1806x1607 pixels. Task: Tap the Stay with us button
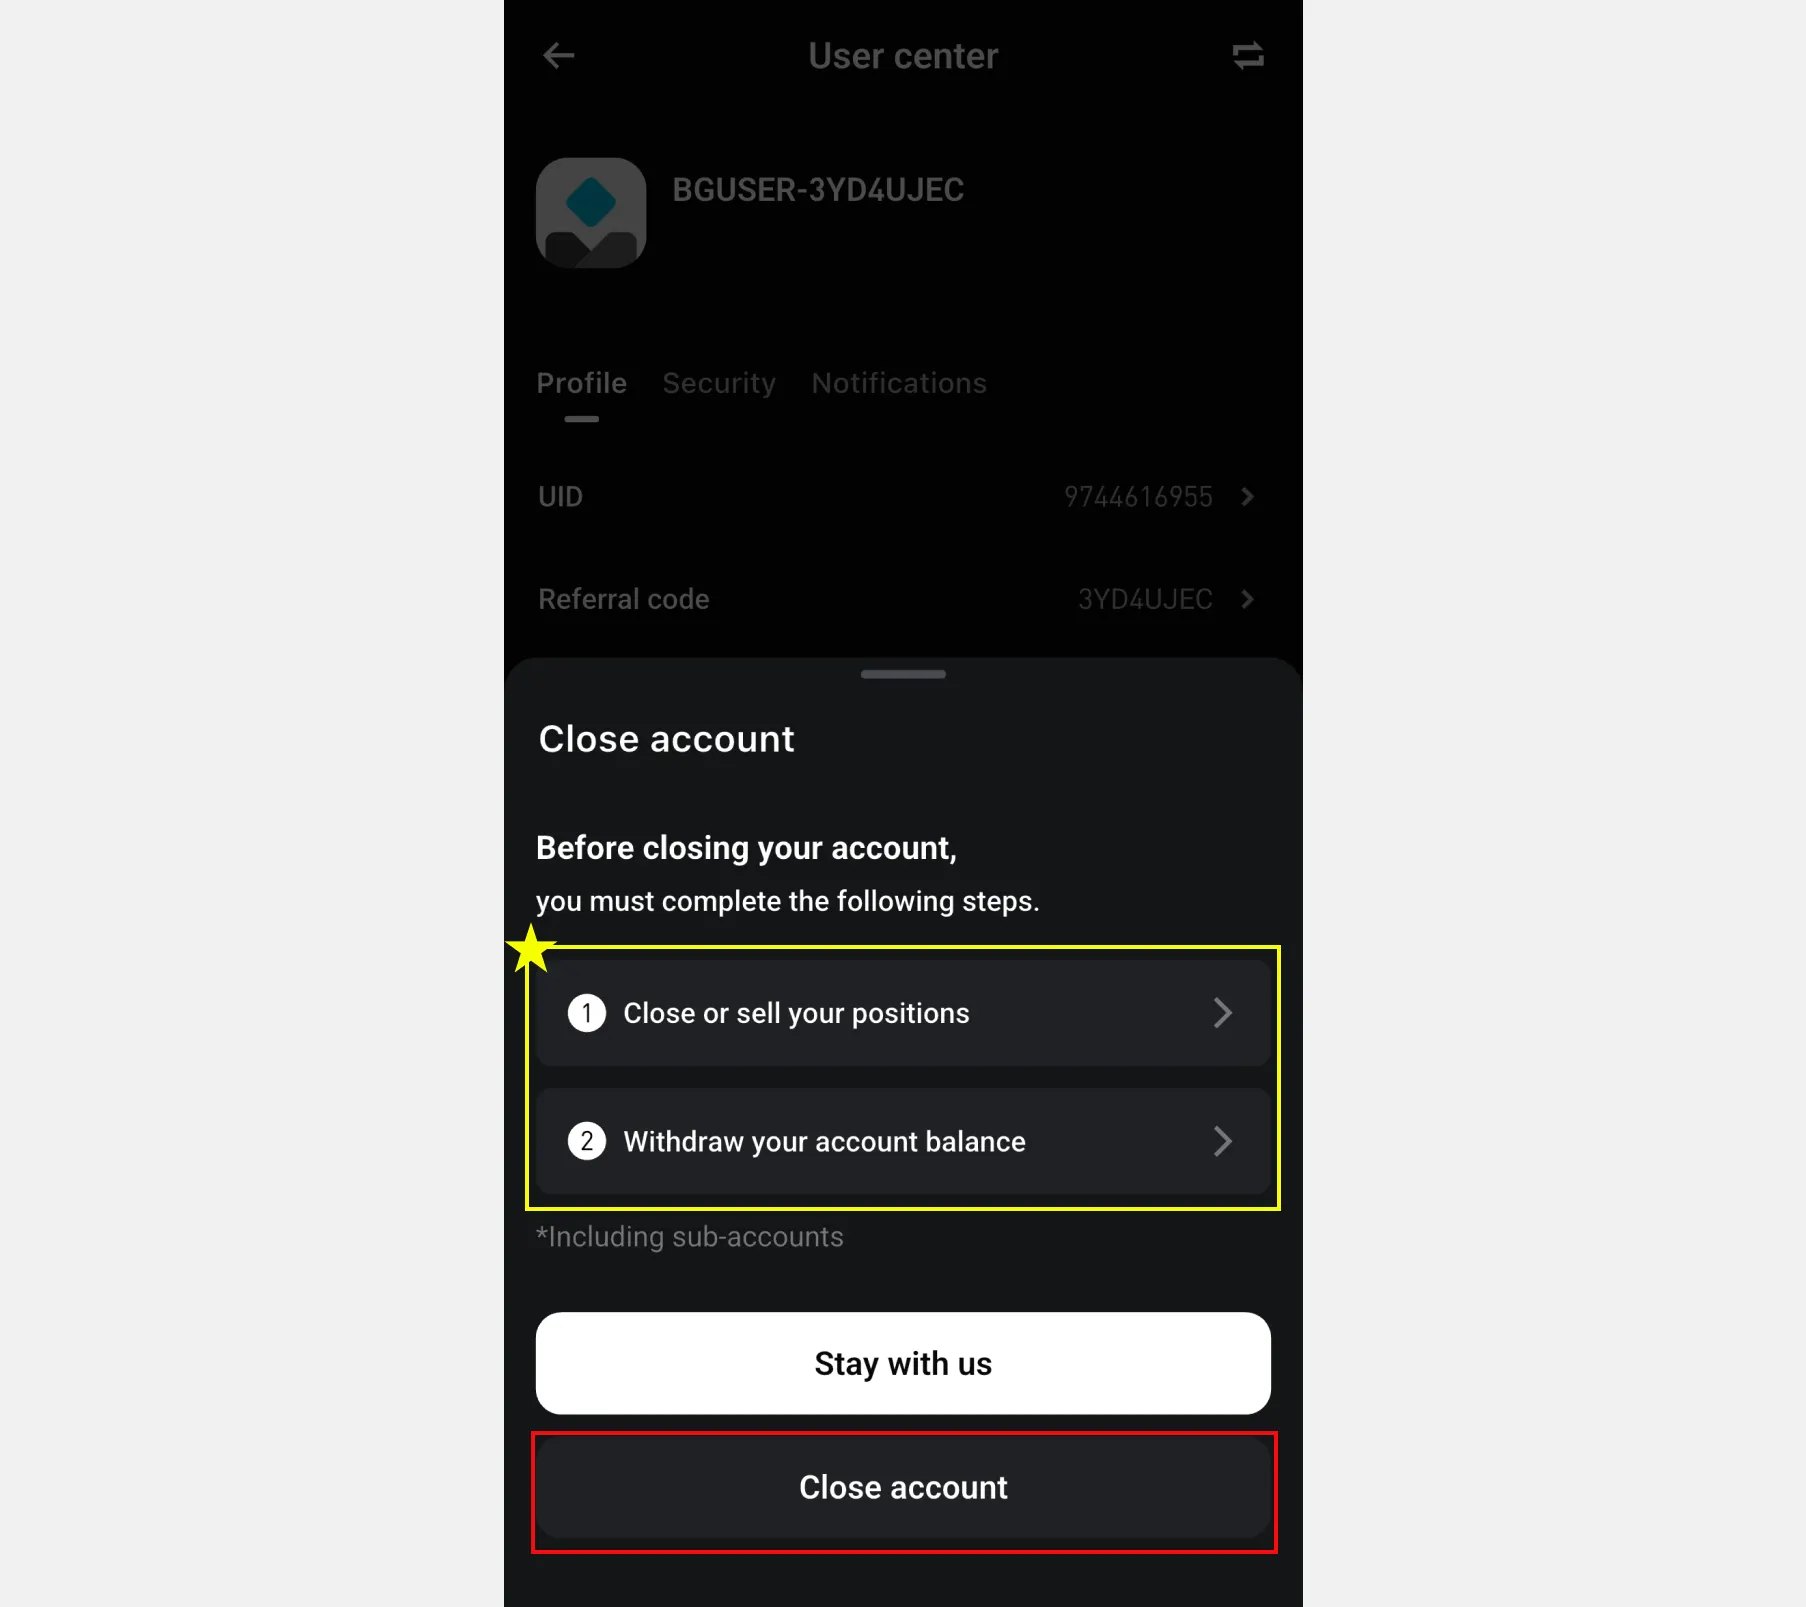[x=903, y=1363]
